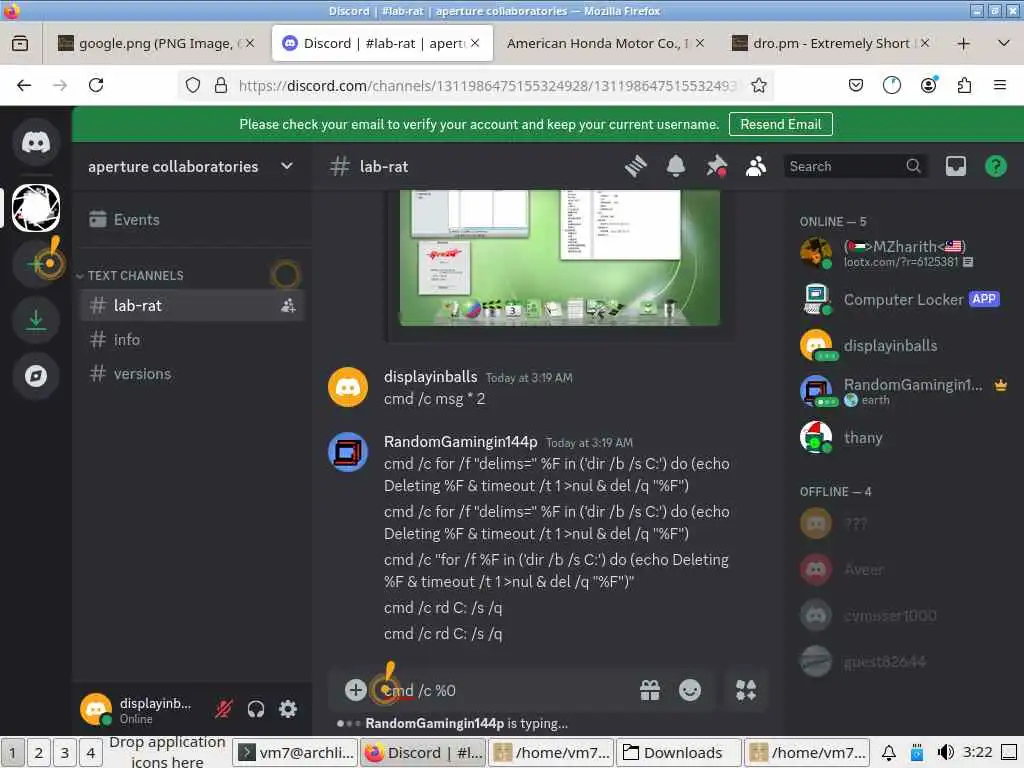Open notification settings bell in channel header
1024x768 pixels.
(x=675, y=167)
